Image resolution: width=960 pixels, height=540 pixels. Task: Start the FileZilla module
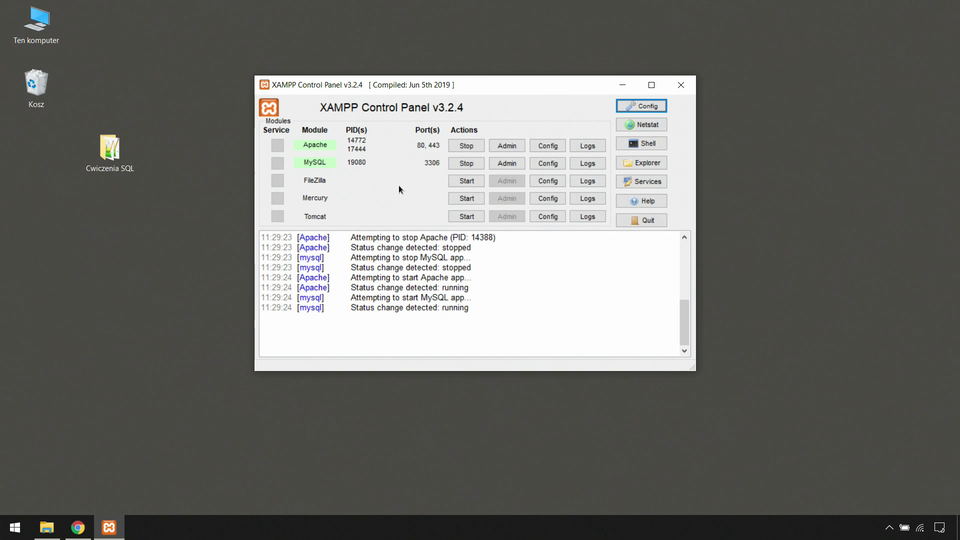click(x=466, y=181)
